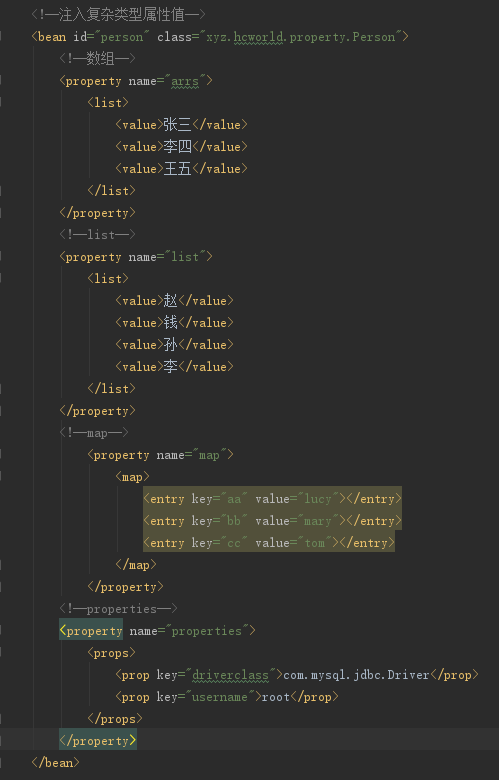The width and height of the screenshot is (499, 780).
Task: Click the value line containing 李四
Action: 181,147
